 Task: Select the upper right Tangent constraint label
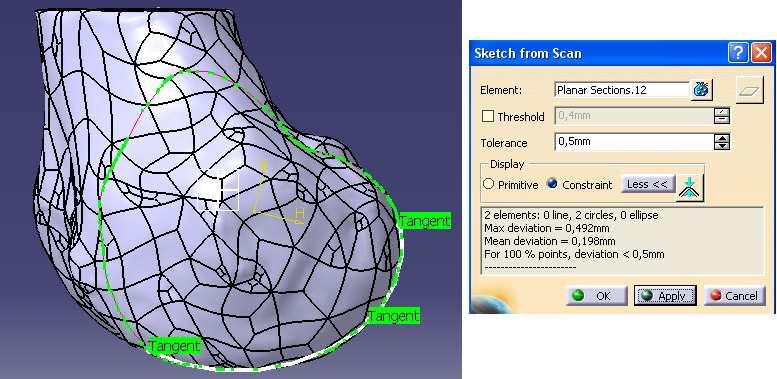pyautogui.click(x=425, y=221)
